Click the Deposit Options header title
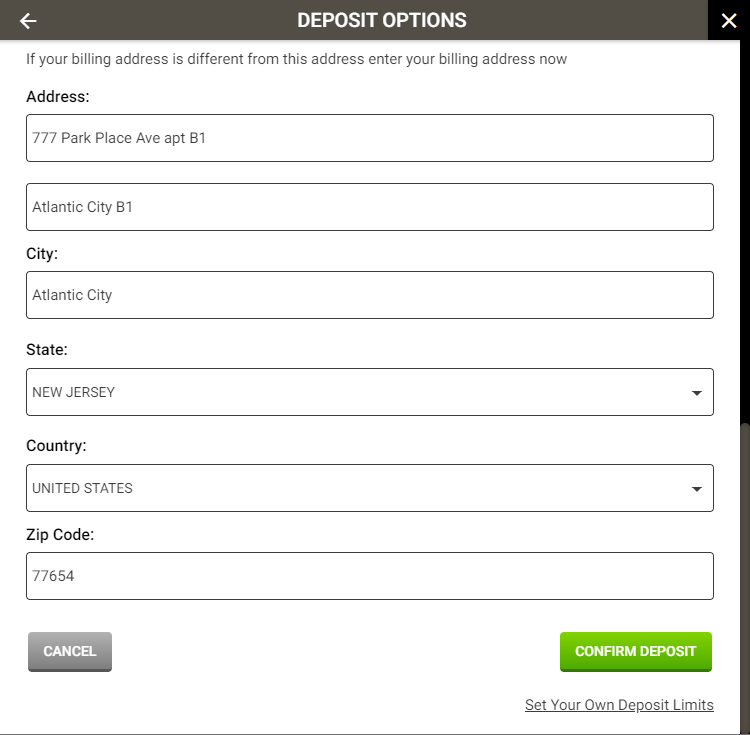 [382, 20]
